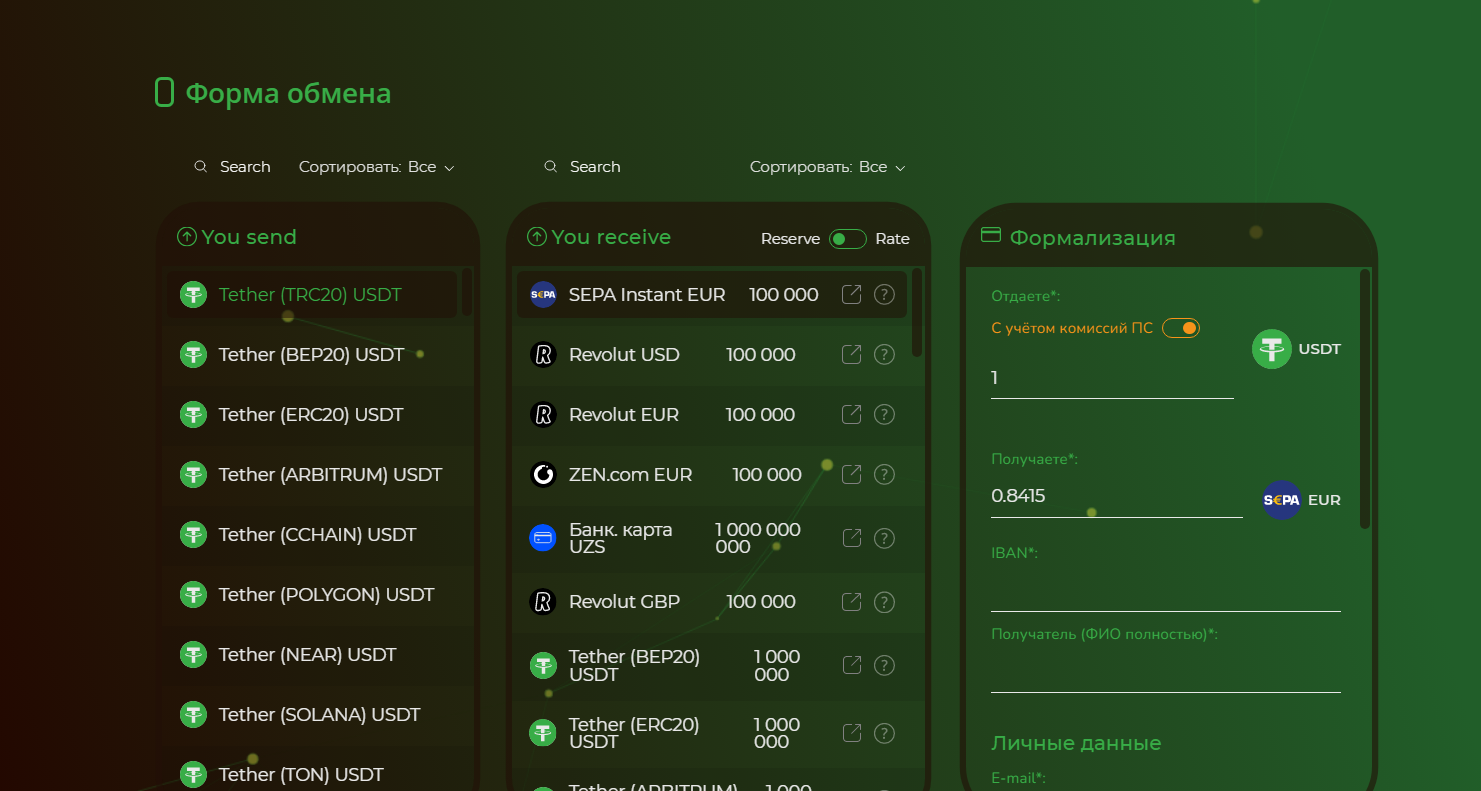Image resolution: width=1481 pixels, height=791 pixels.
Task: Select Tether (CCHAIN) USDT to send
Action: tap(318, 534)
